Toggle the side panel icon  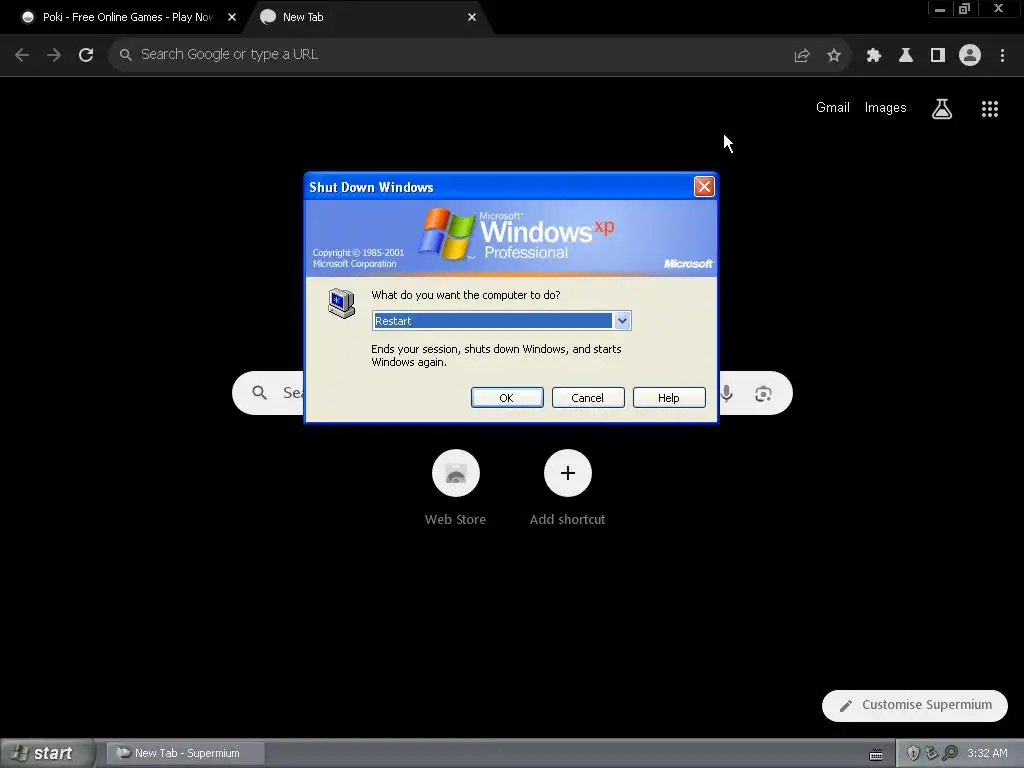[938, 56]
